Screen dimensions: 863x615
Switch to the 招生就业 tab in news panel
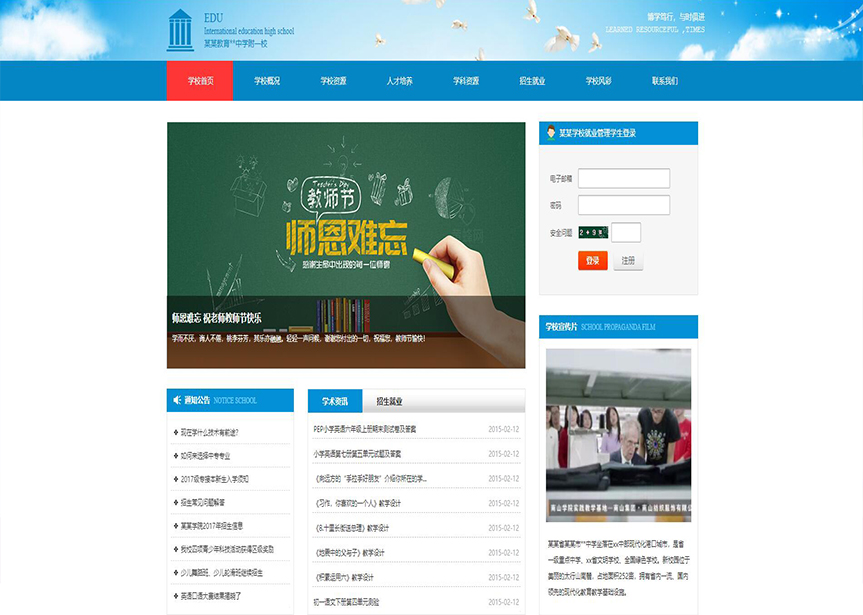tap(389, 401)
